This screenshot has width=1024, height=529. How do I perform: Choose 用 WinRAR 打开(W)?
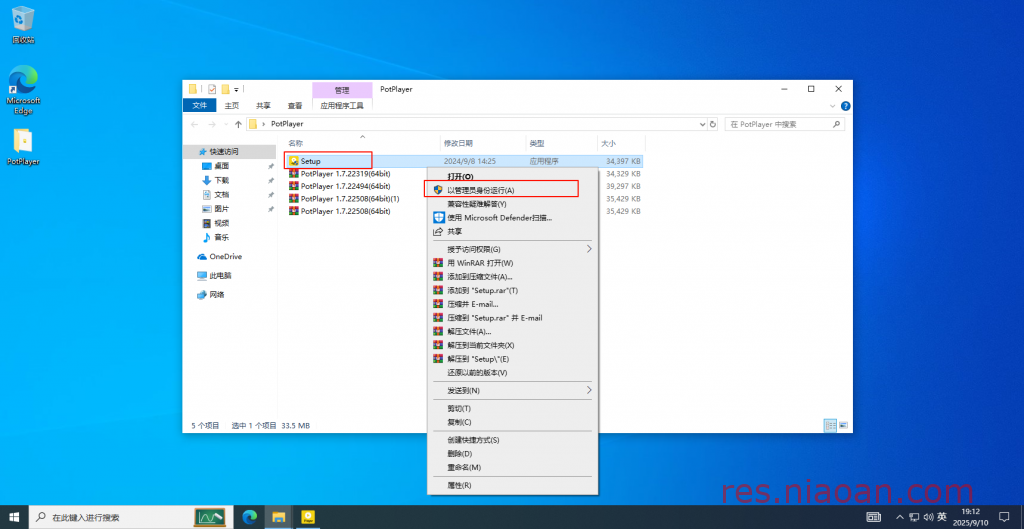pyautogui.click(x=513, y=263)
